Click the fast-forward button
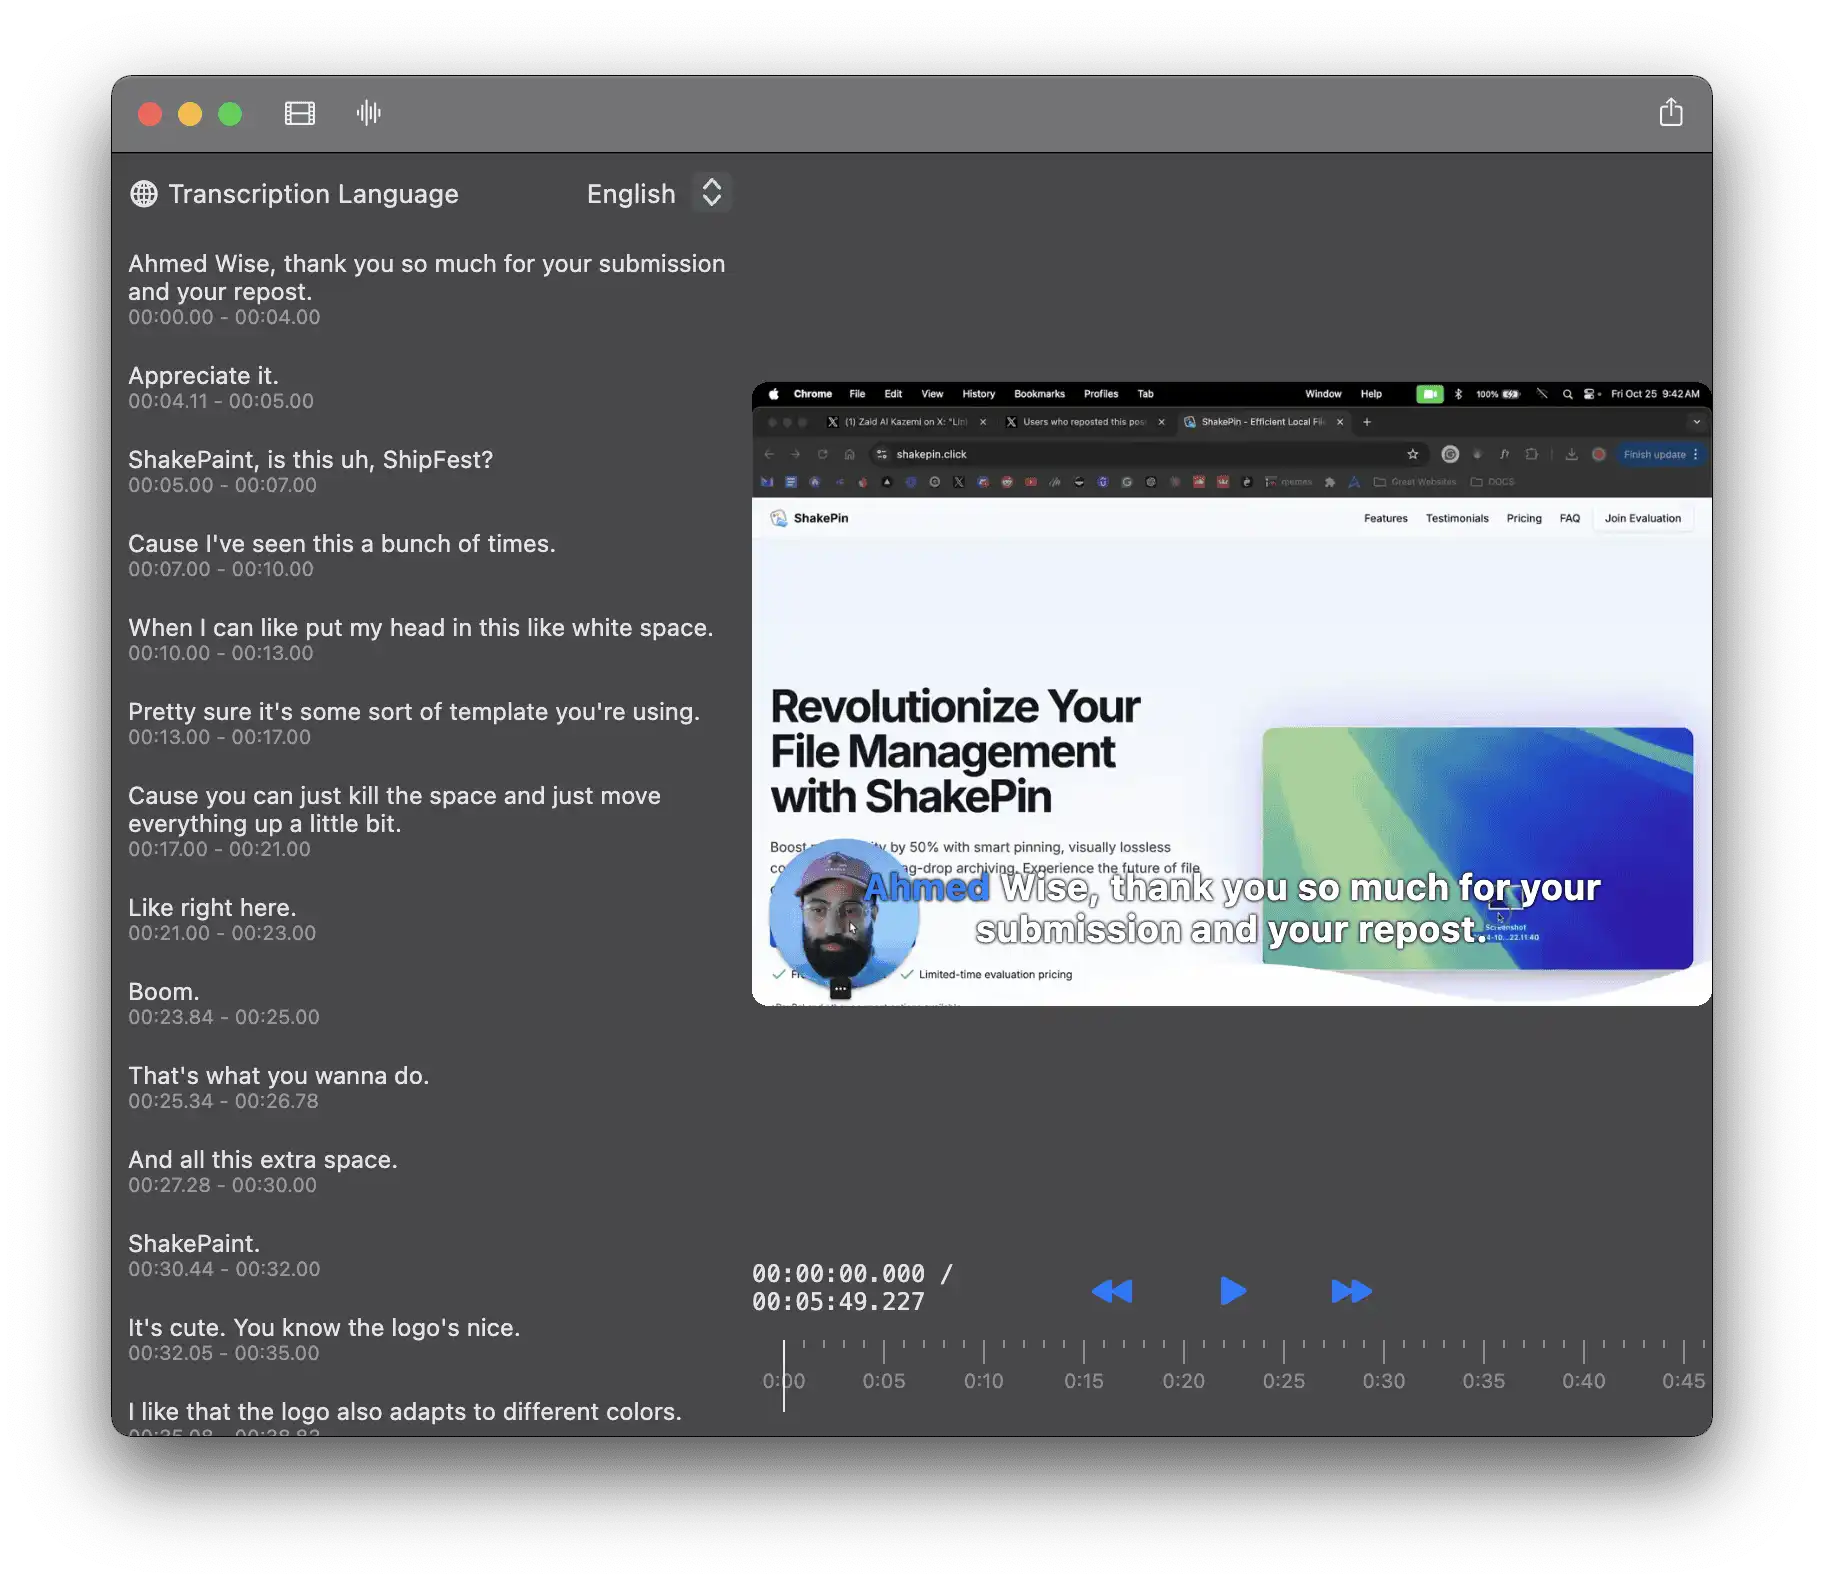Viewport: 1824px width, 1584px height. point(1351,1291)
